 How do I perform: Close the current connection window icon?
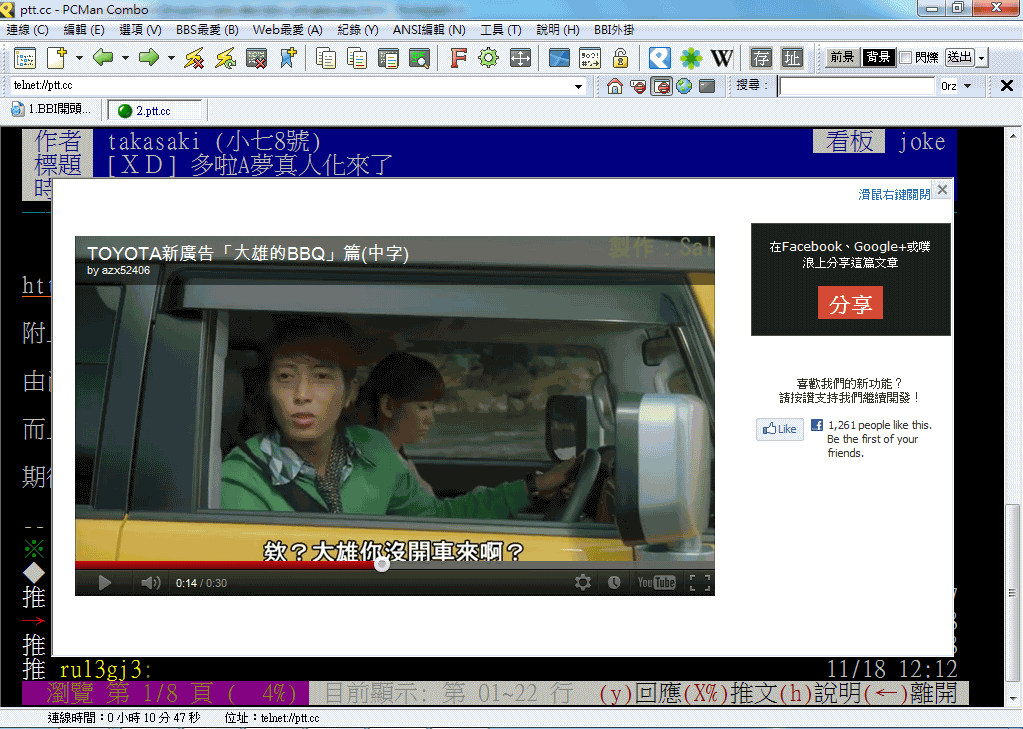[256, 58]
